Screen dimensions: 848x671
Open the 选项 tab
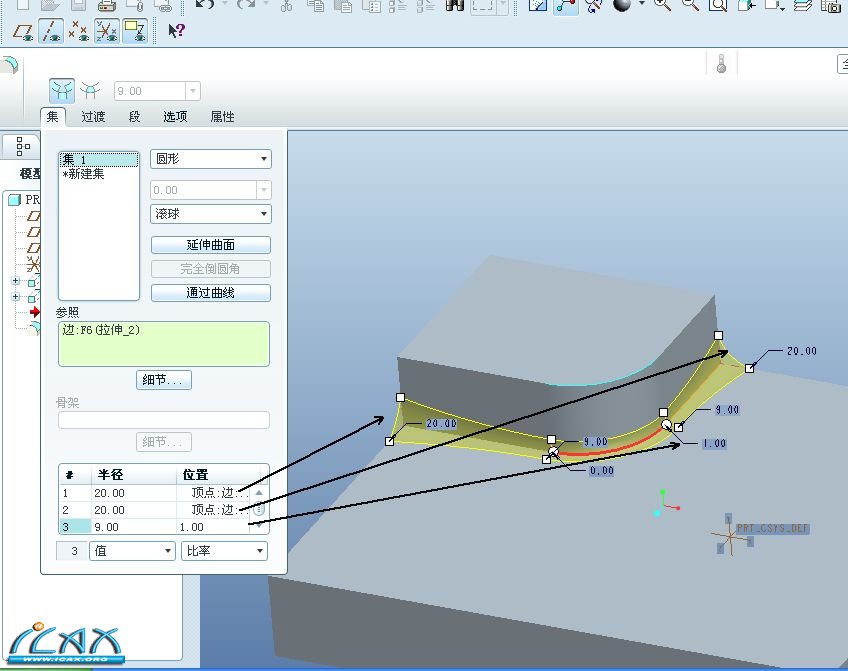tap(175, 117)
